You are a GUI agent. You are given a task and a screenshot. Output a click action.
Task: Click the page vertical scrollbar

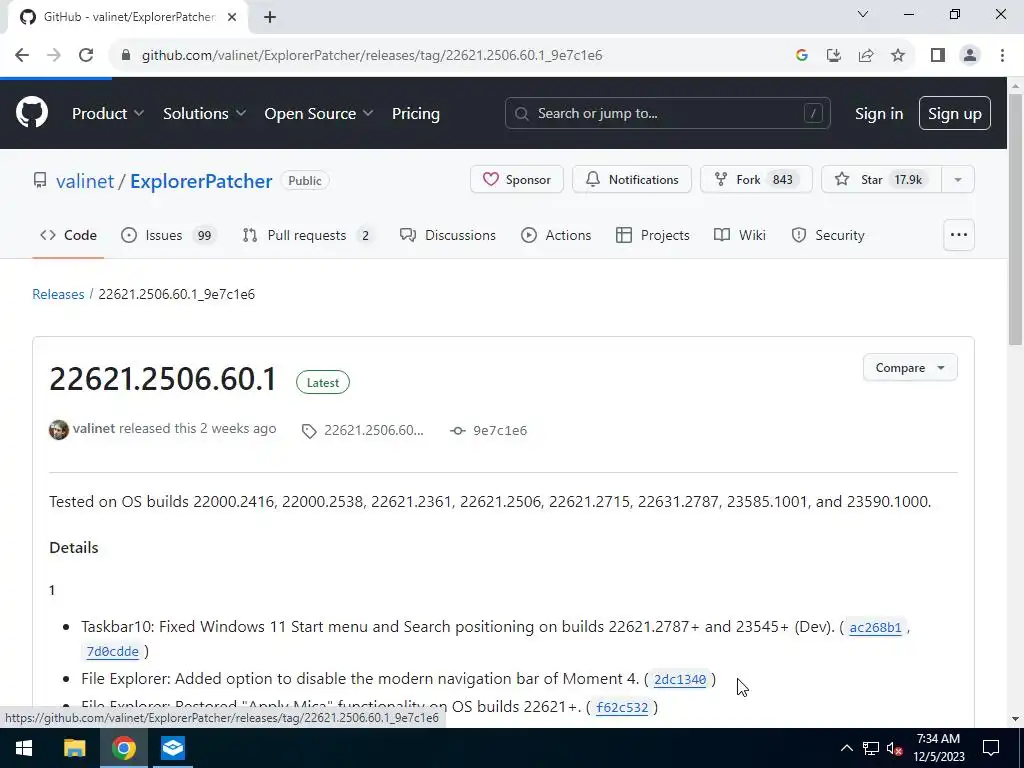click(1016, 219)
